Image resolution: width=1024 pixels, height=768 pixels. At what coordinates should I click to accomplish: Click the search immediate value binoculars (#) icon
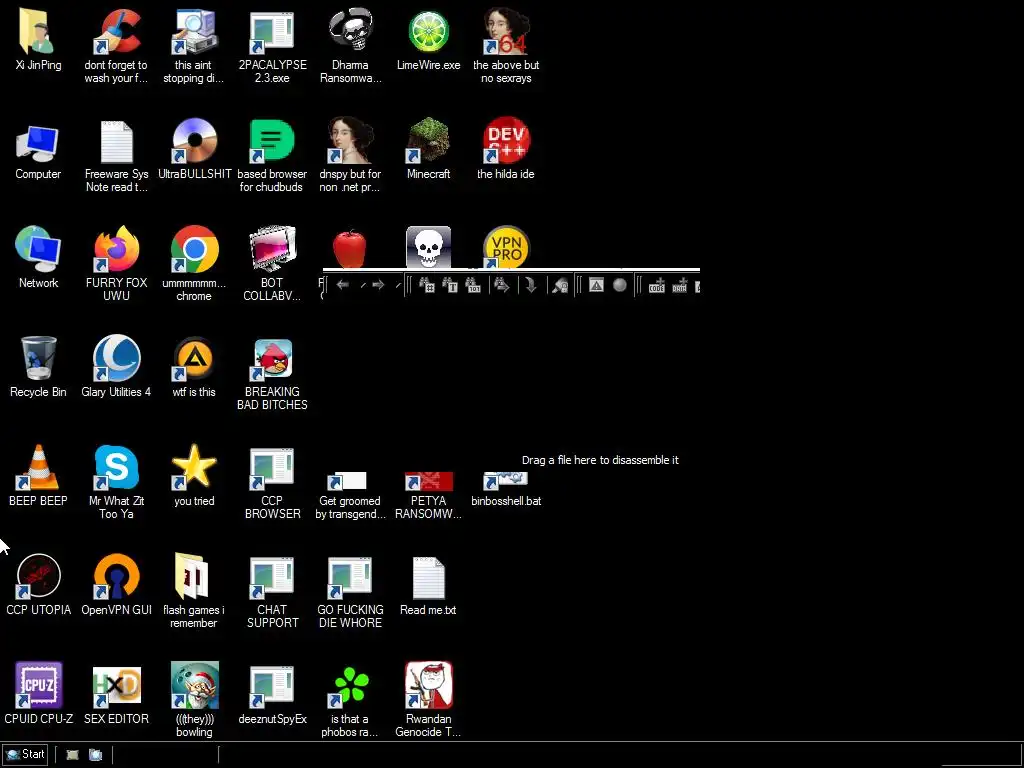pos(426,285)
